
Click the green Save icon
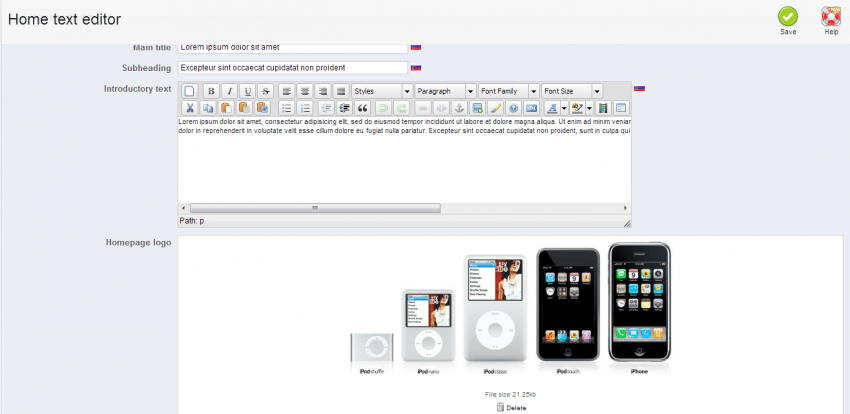click(788, 16)
